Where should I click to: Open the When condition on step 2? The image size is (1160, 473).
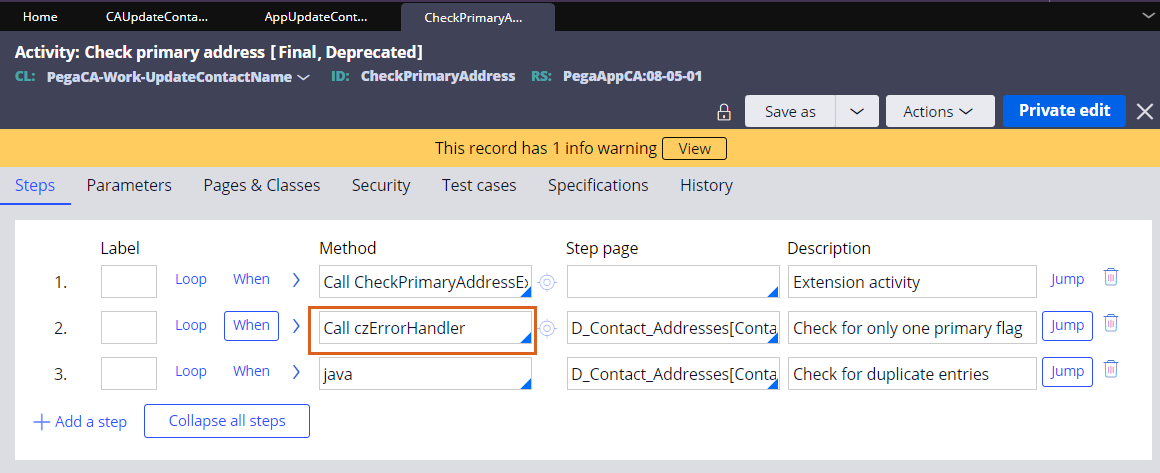click(251, 325)
